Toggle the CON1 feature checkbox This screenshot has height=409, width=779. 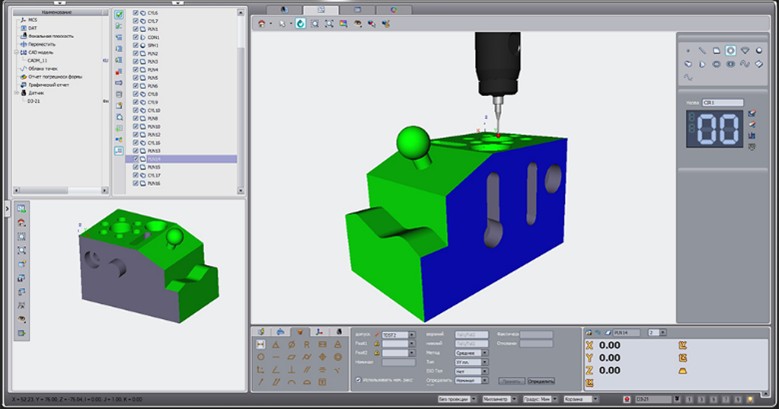coord(136,38)
